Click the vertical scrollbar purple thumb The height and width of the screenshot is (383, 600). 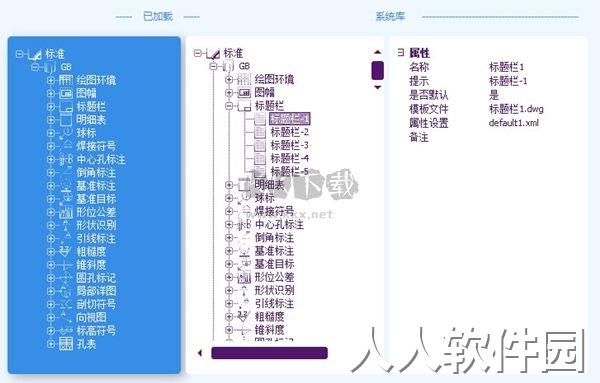[x=377, y=70]
